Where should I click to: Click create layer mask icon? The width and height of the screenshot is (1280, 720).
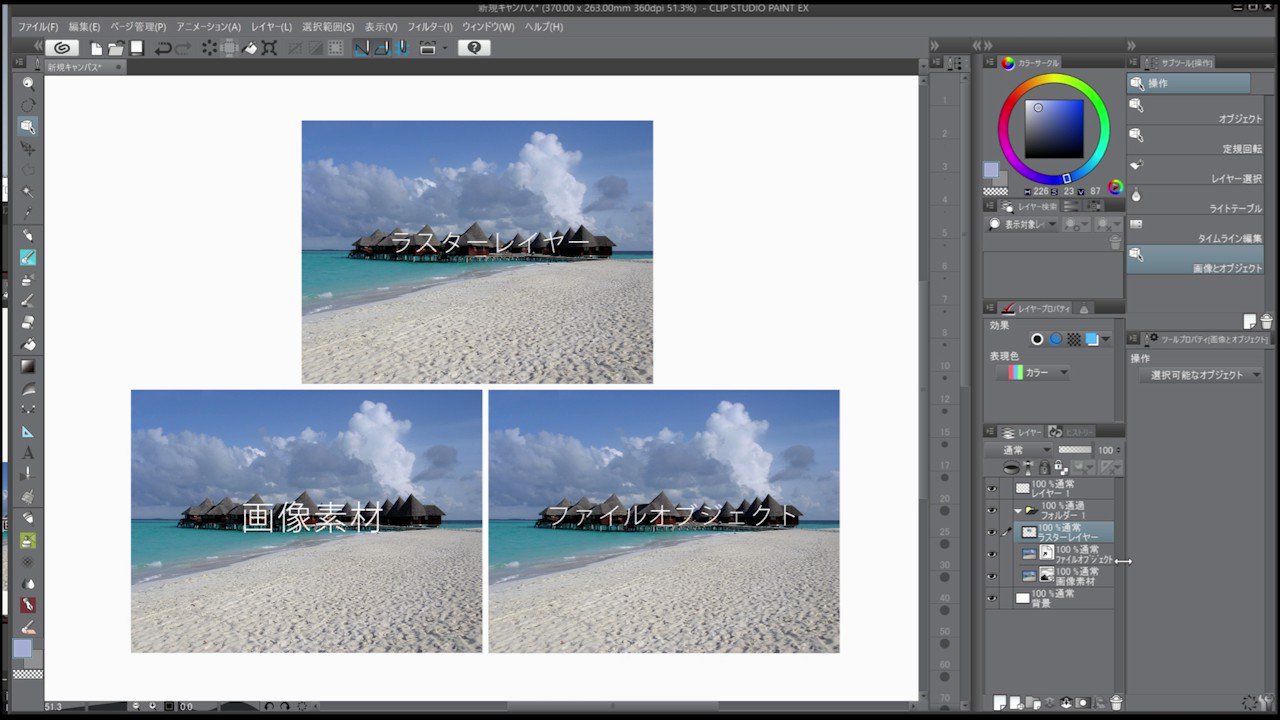[x=1082, y=703]
